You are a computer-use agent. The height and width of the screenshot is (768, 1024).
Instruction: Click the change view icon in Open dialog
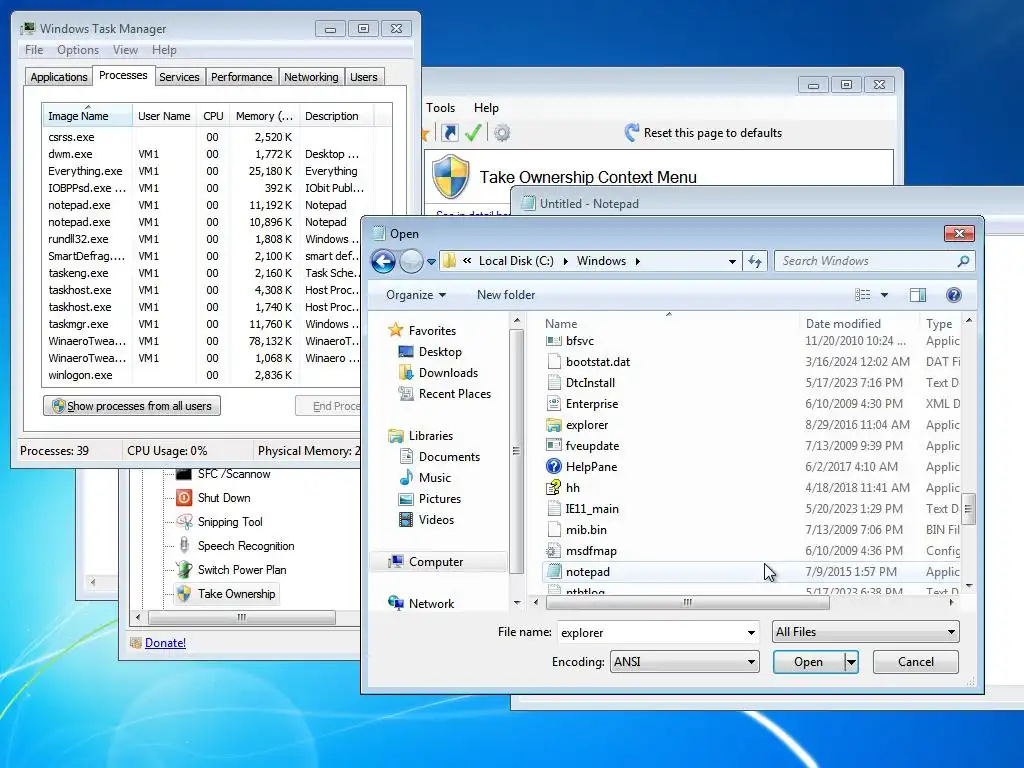863,295
